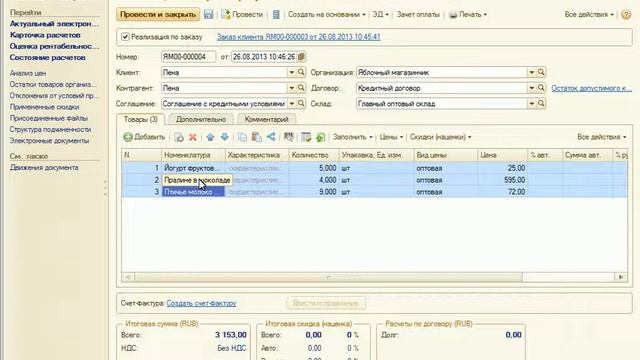
Task: Open the calendar picker beside the date field
Action: coord(301,57)
